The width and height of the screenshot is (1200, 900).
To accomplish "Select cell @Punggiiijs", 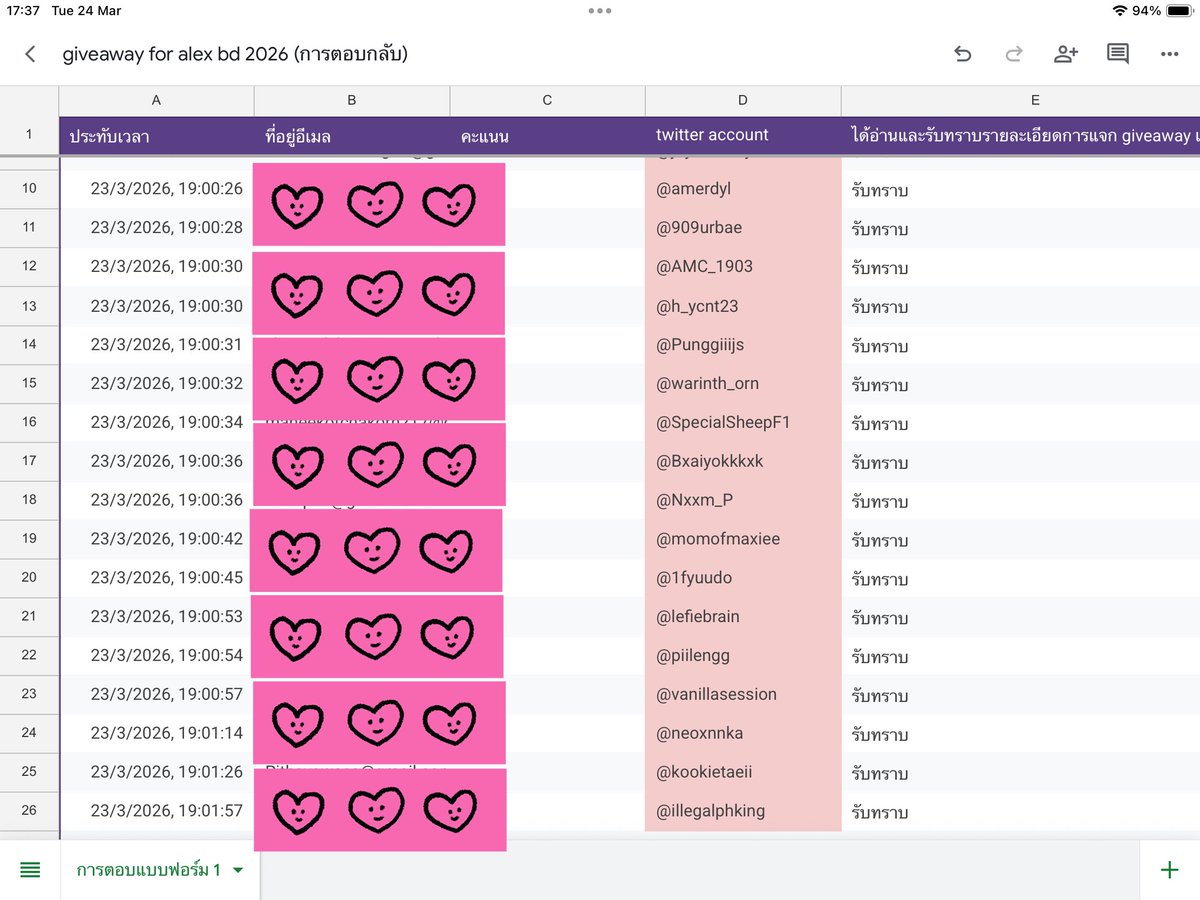I will (743, 344).
